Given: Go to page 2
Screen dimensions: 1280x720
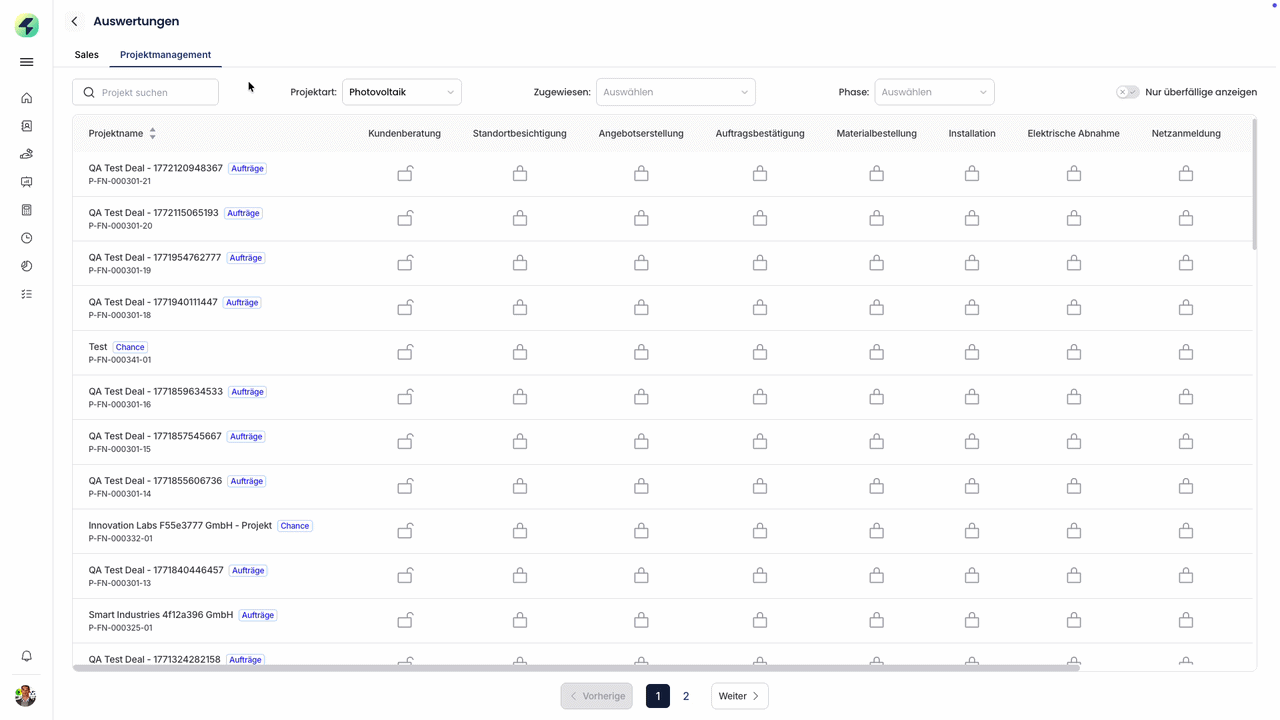Looking at the screenshot, I should click(686, 696).
